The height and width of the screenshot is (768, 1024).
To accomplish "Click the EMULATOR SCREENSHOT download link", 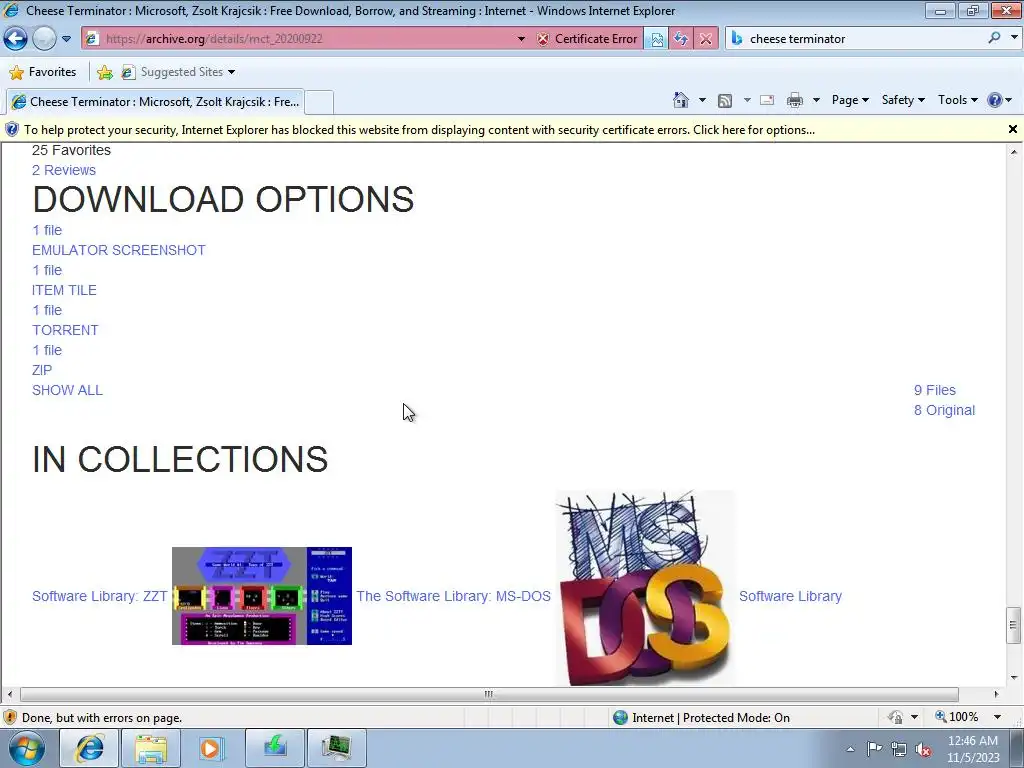I will point(119,250).
